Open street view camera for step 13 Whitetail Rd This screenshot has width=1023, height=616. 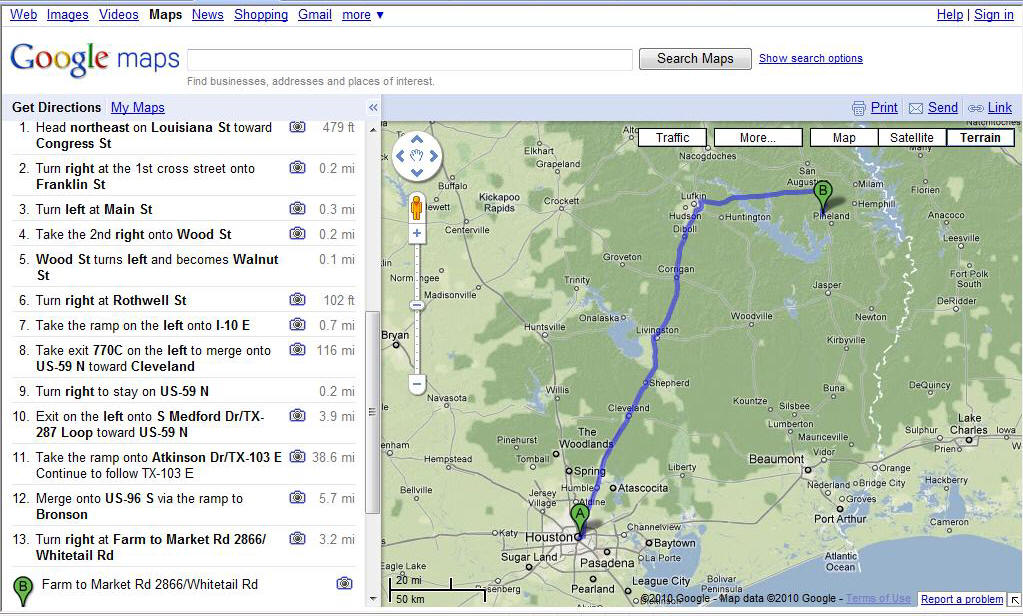click(298, 539)
